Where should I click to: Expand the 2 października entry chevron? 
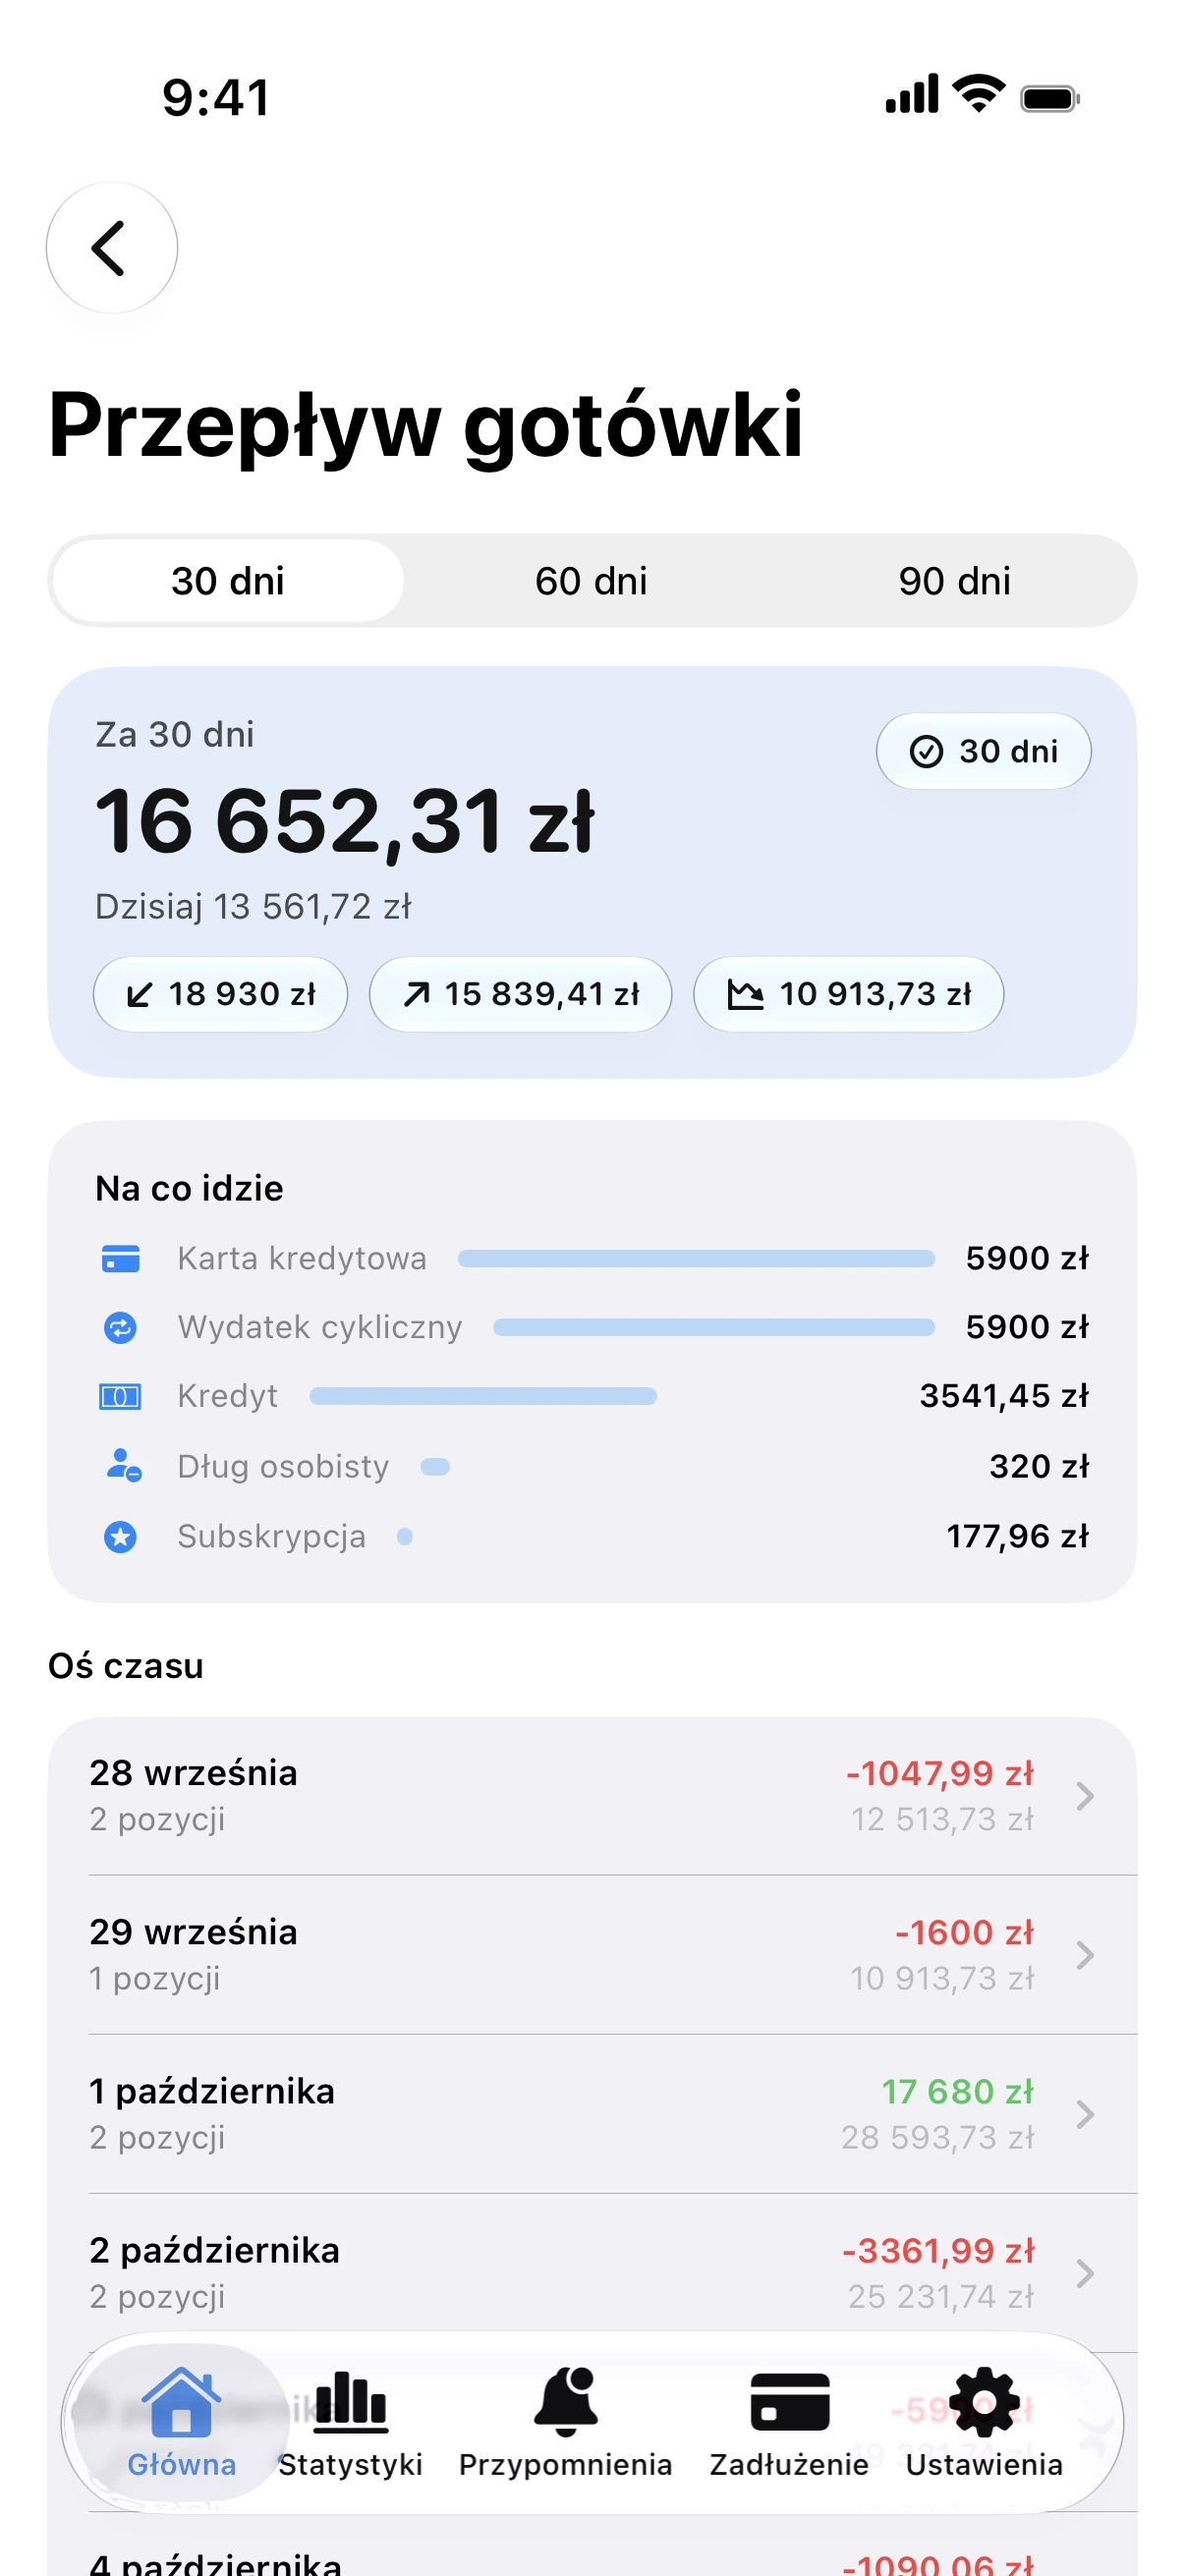(1085, 2273)
